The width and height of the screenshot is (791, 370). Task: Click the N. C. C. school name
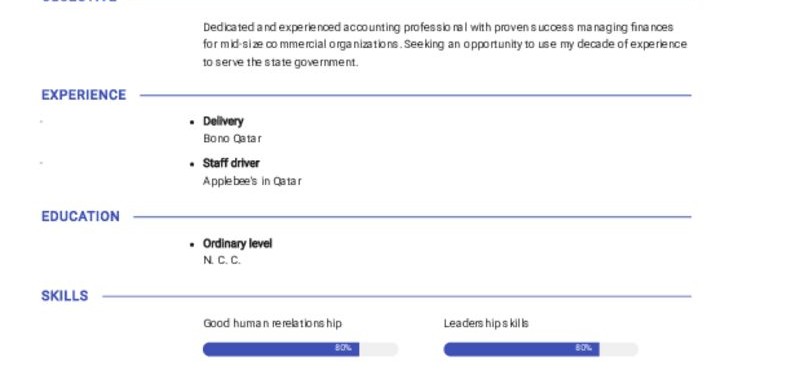[x=222, y=260]
